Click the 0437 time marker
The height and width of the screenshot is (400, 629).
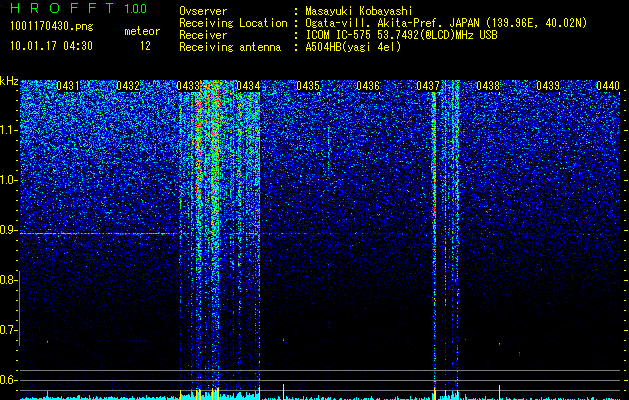coord(428,86)
